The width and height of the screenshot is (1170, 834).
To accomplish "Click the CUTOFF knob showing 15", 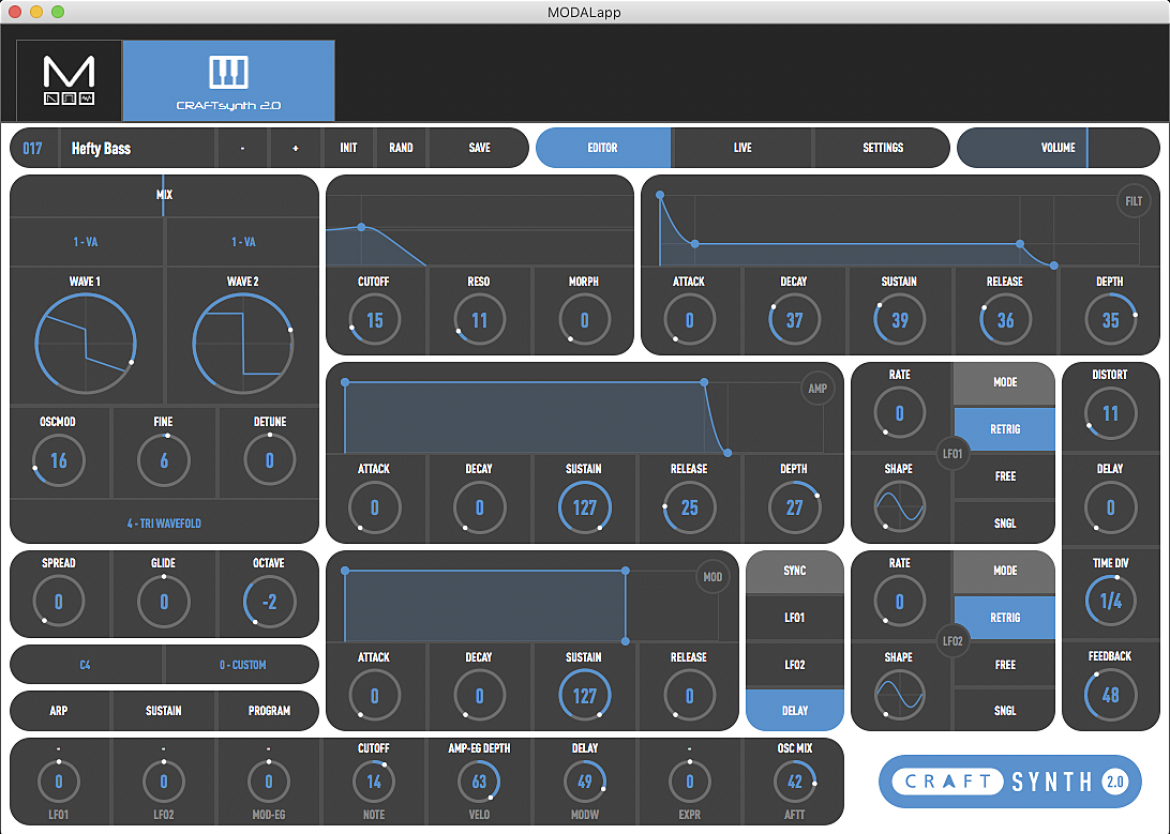I will tap(375, 320).
